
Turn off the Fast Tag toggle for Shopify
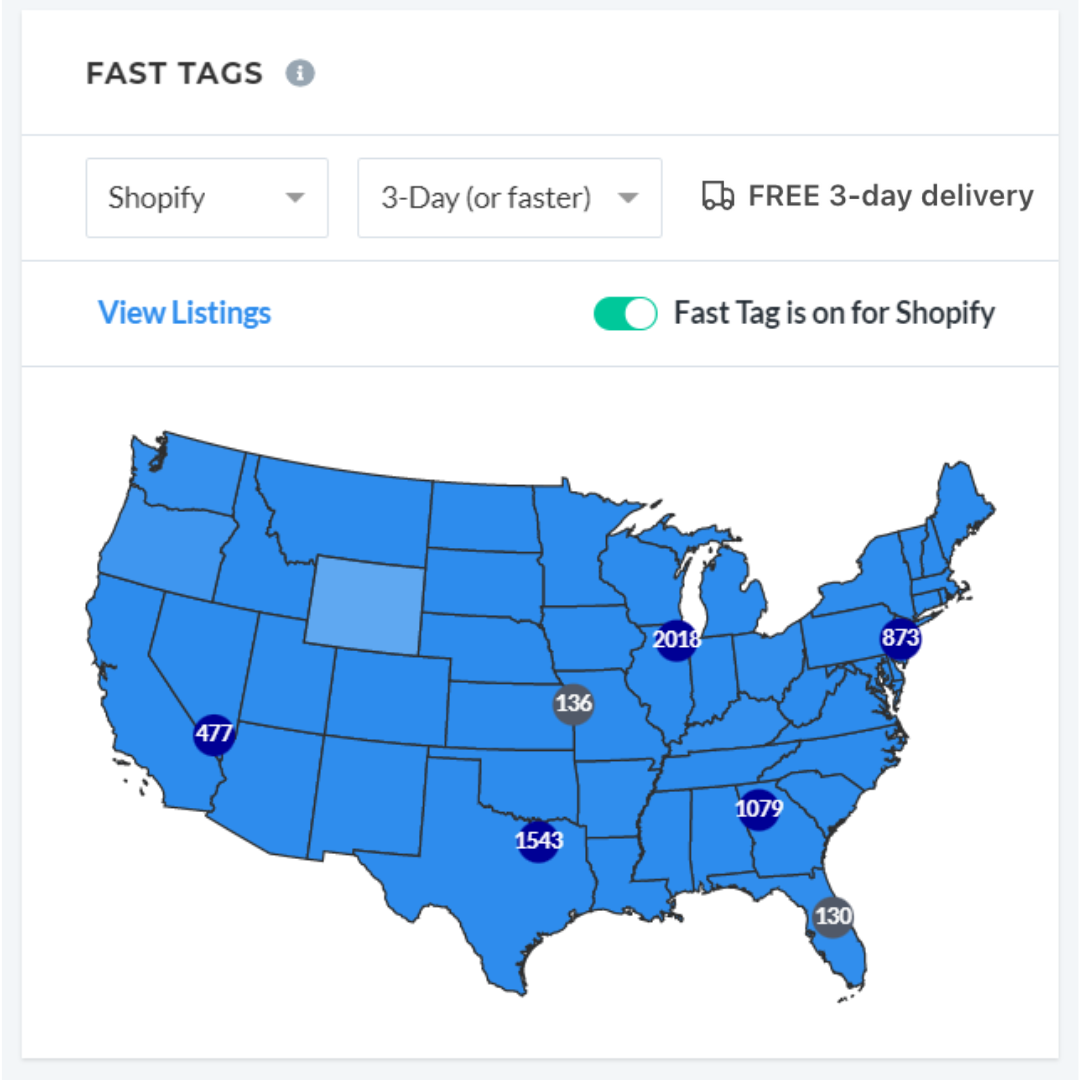click(625, 314)
